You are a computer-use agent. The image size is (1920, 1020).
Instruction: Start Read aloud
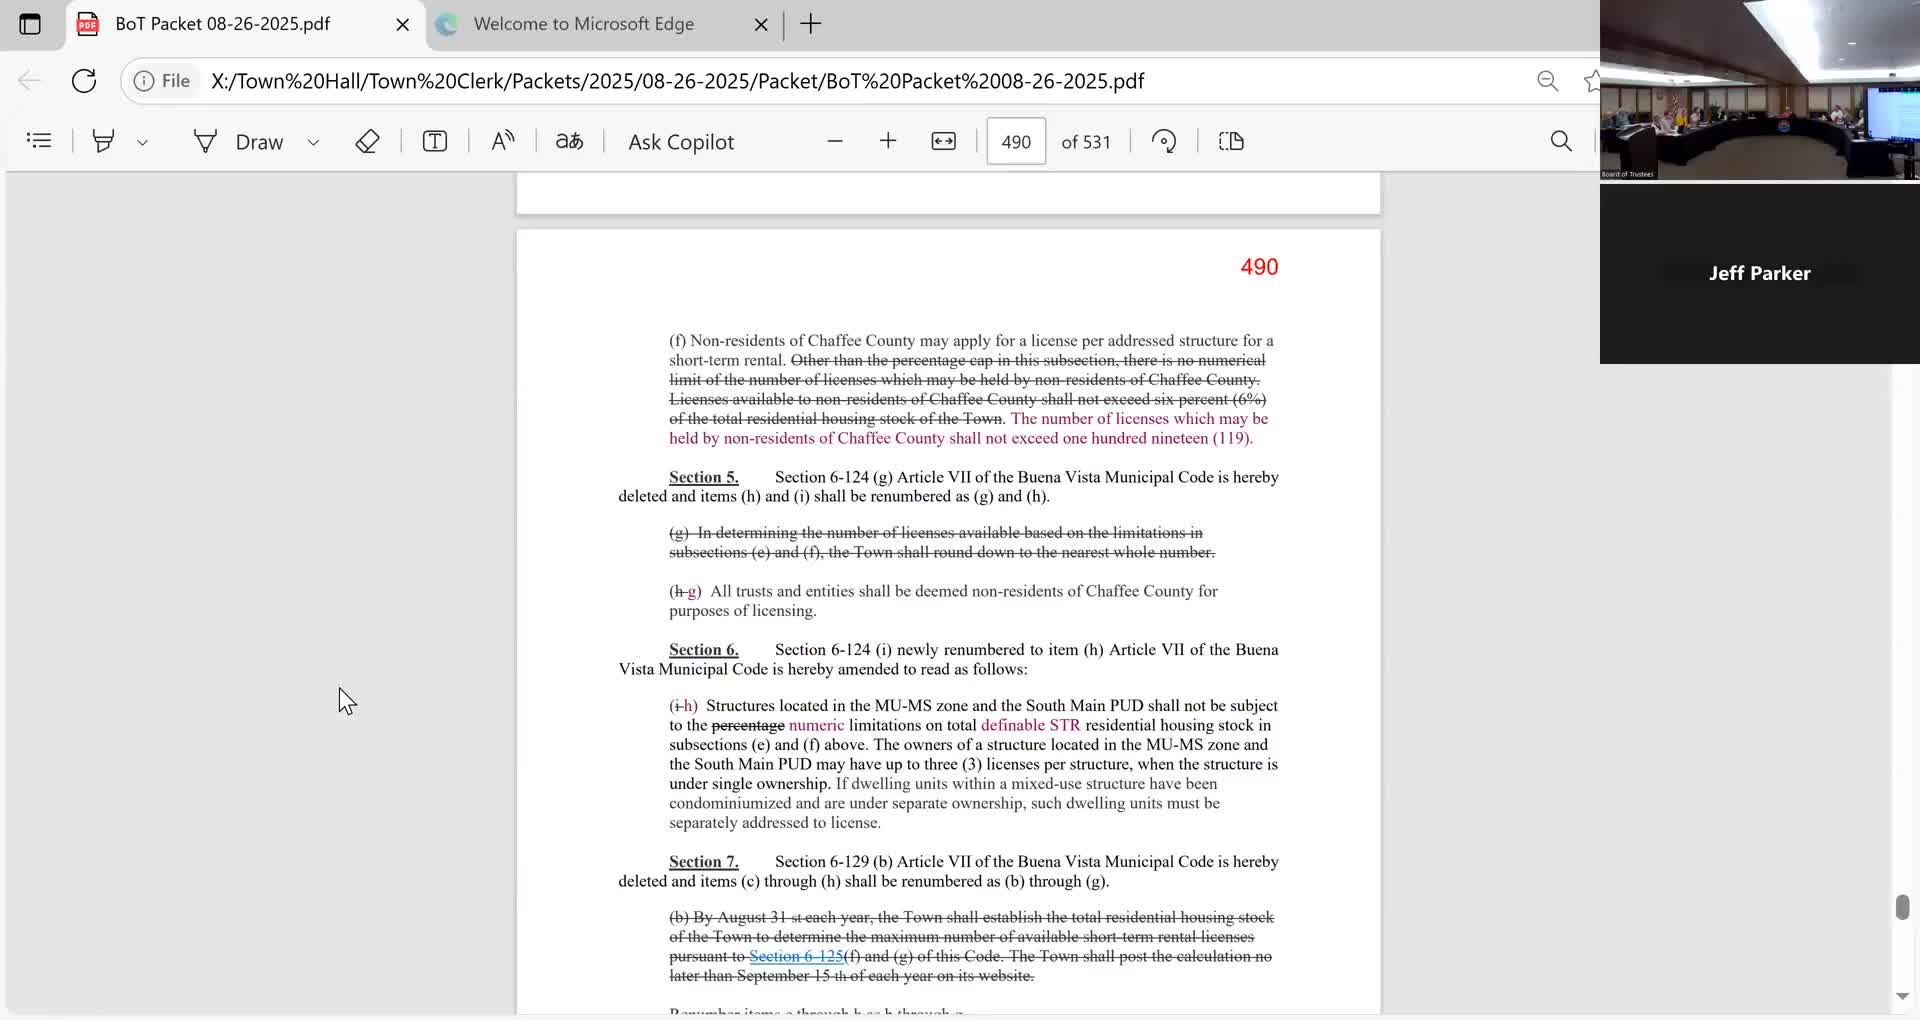pyautogui.click(x=503, y=141)
